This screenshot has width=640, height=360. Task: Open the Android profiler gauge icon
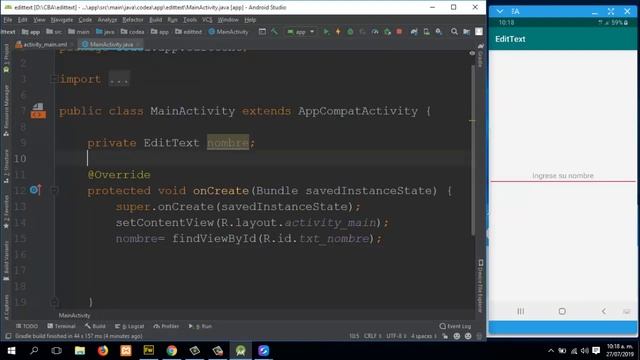coord(375,32)
